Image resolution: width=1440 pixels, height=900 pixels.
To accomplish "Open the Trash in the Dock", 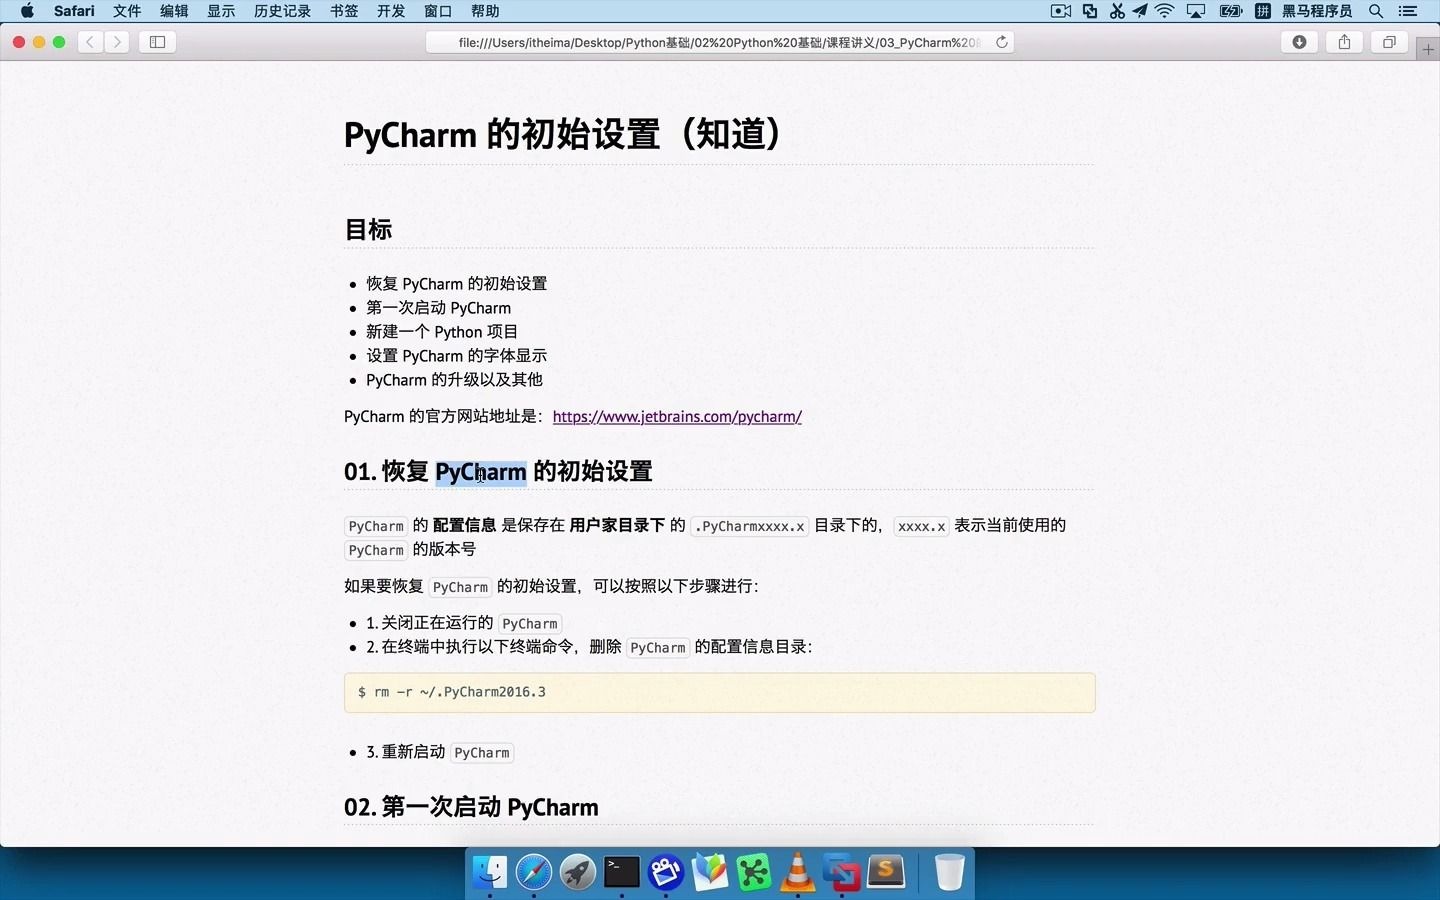I will 947,872.
